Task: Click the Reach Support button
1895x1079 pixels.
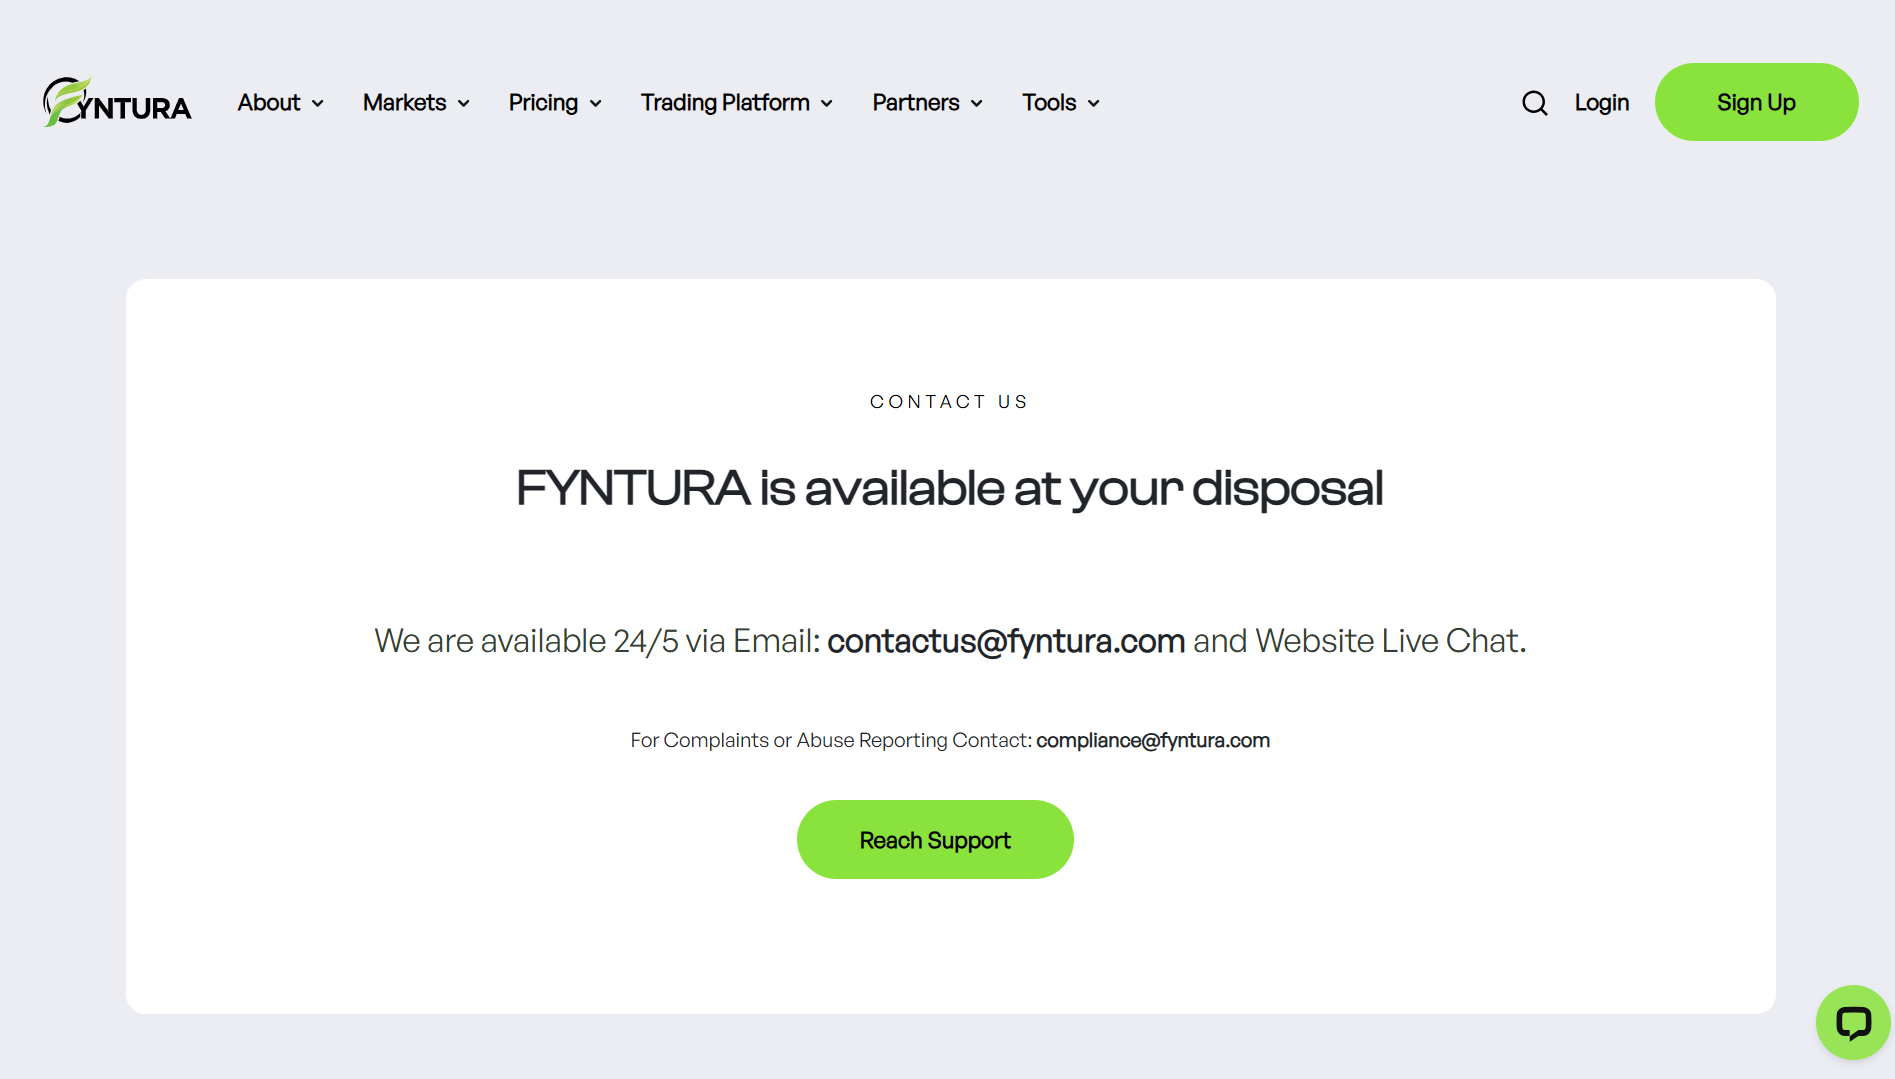Action: click(935, 839)
